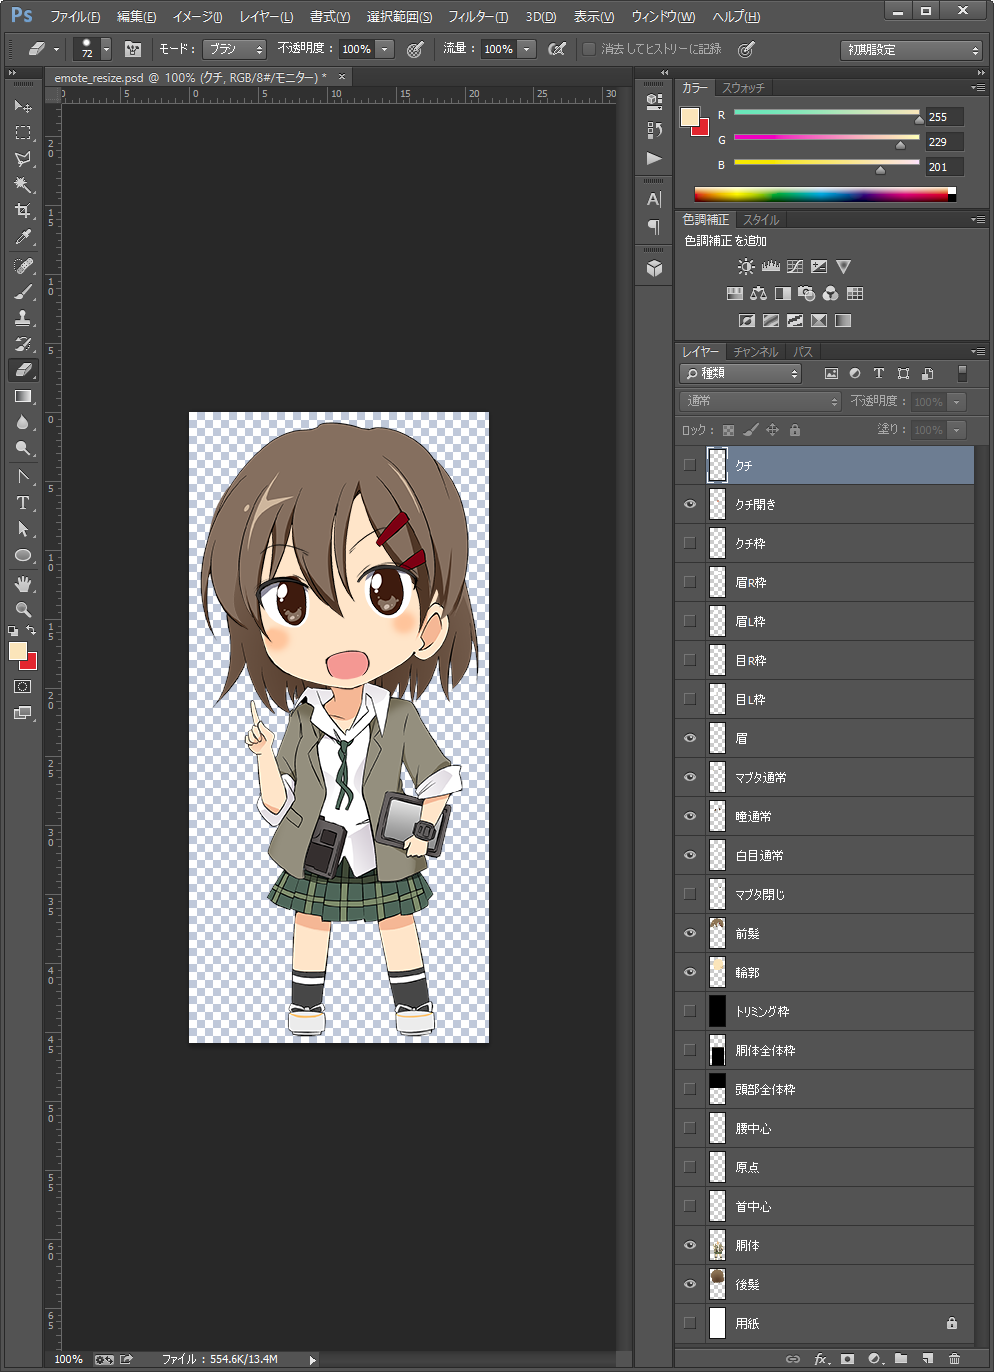Activate the Zoom tool in toolbox
Screen dimensions: 994x1372
[22, 609]
